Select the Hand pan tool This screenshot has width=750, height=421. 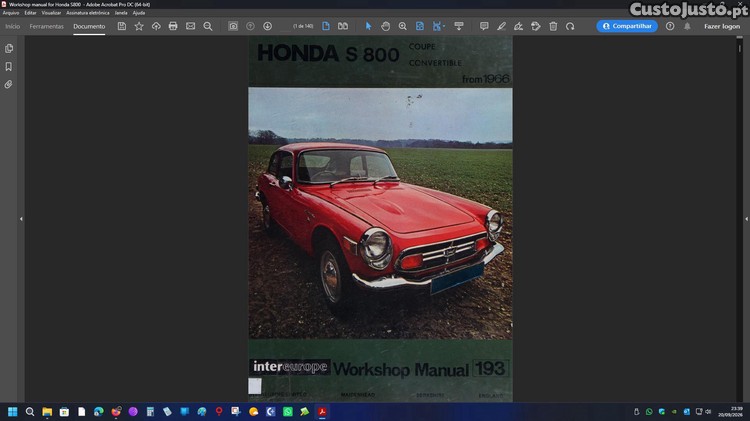(x=386, y=26)
